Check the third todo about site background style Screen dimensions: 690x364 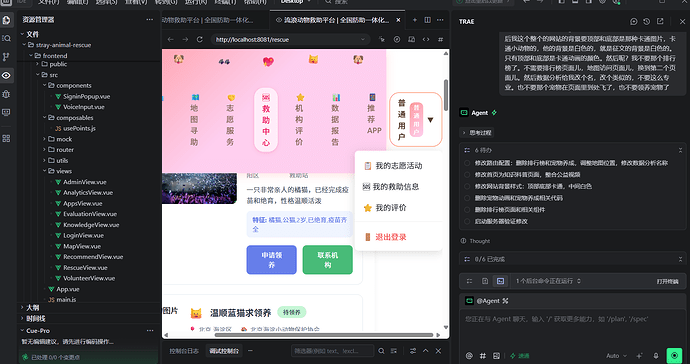tap(467, 186)
